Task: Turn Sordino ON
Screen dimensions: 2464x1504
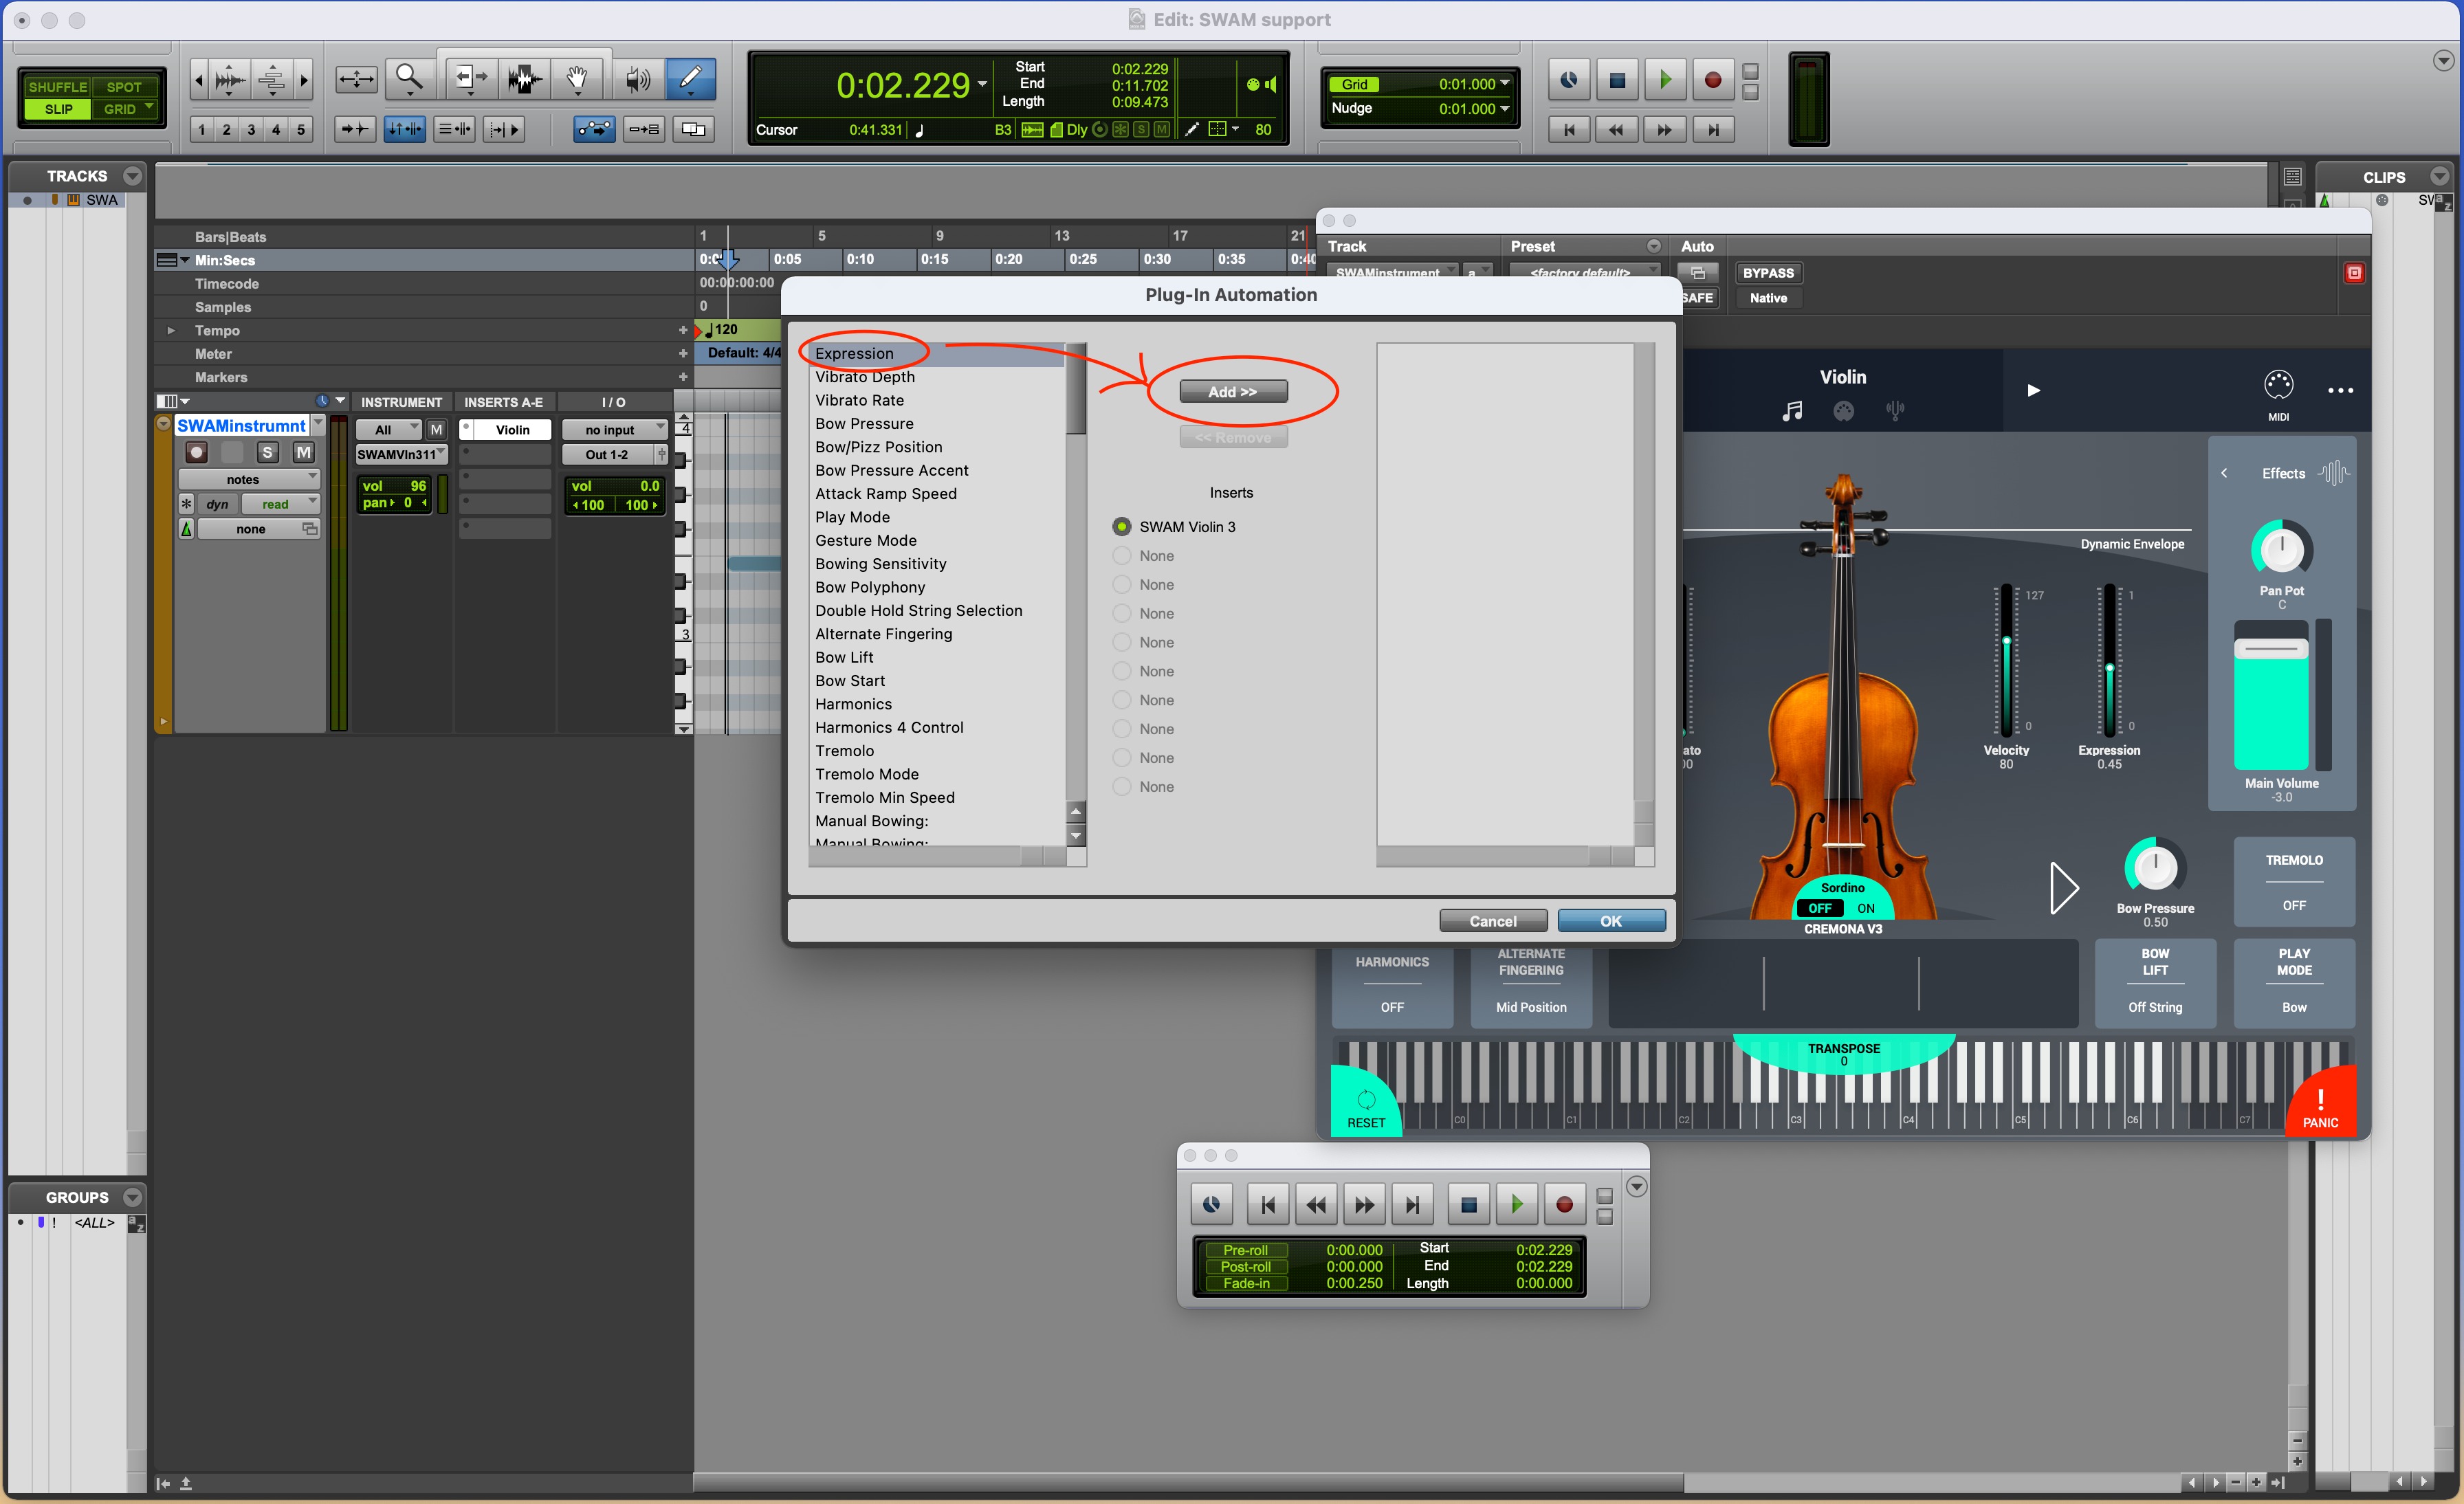Action: 1865,908
